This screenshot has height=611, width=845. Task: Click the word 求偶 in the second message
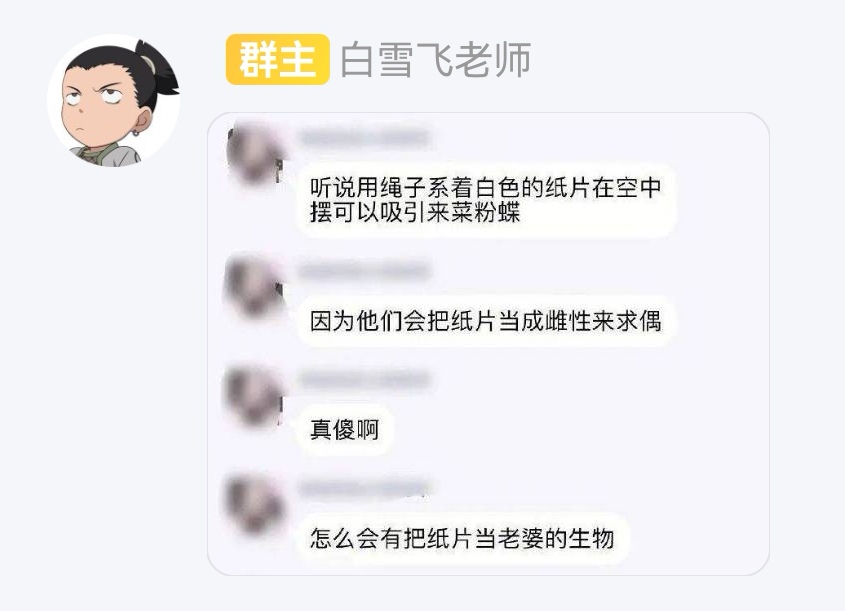pos(639,321)
